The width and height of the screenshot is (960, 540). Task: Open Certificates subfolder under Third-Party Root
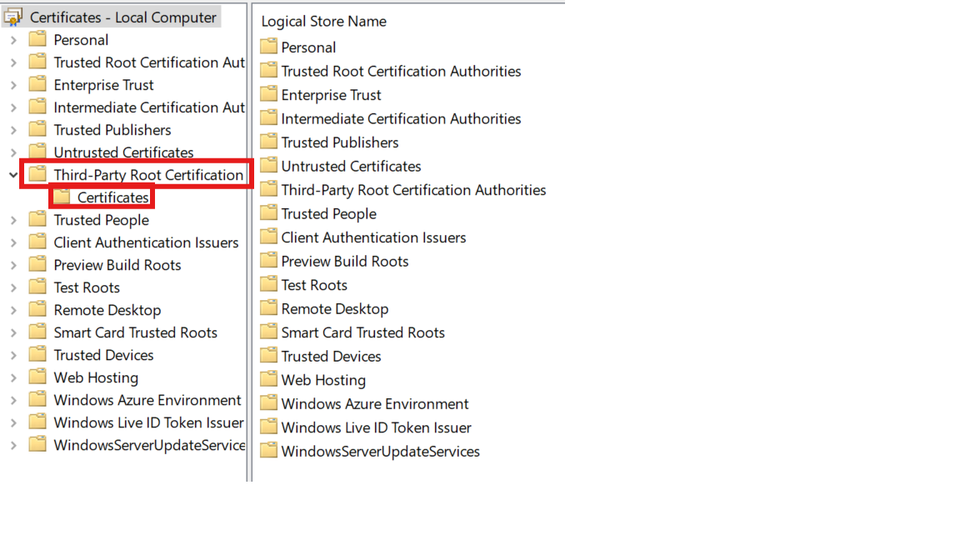(x=113, y=197)
